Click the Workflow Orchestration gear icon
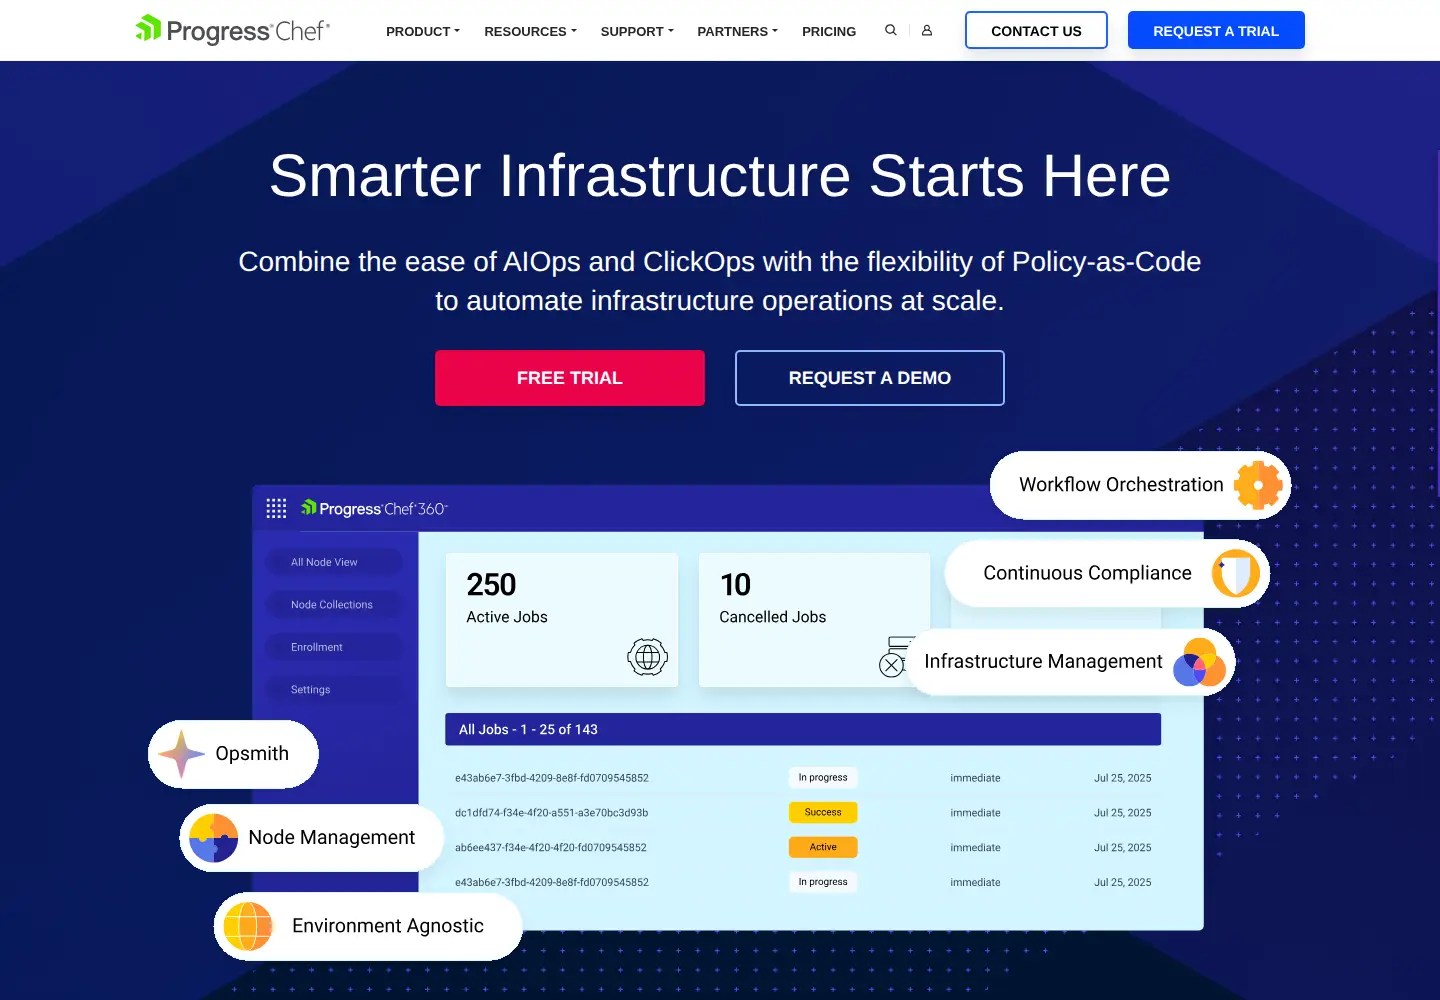The height and width of the screenshot is (1000, 1440). (1258, 485)
